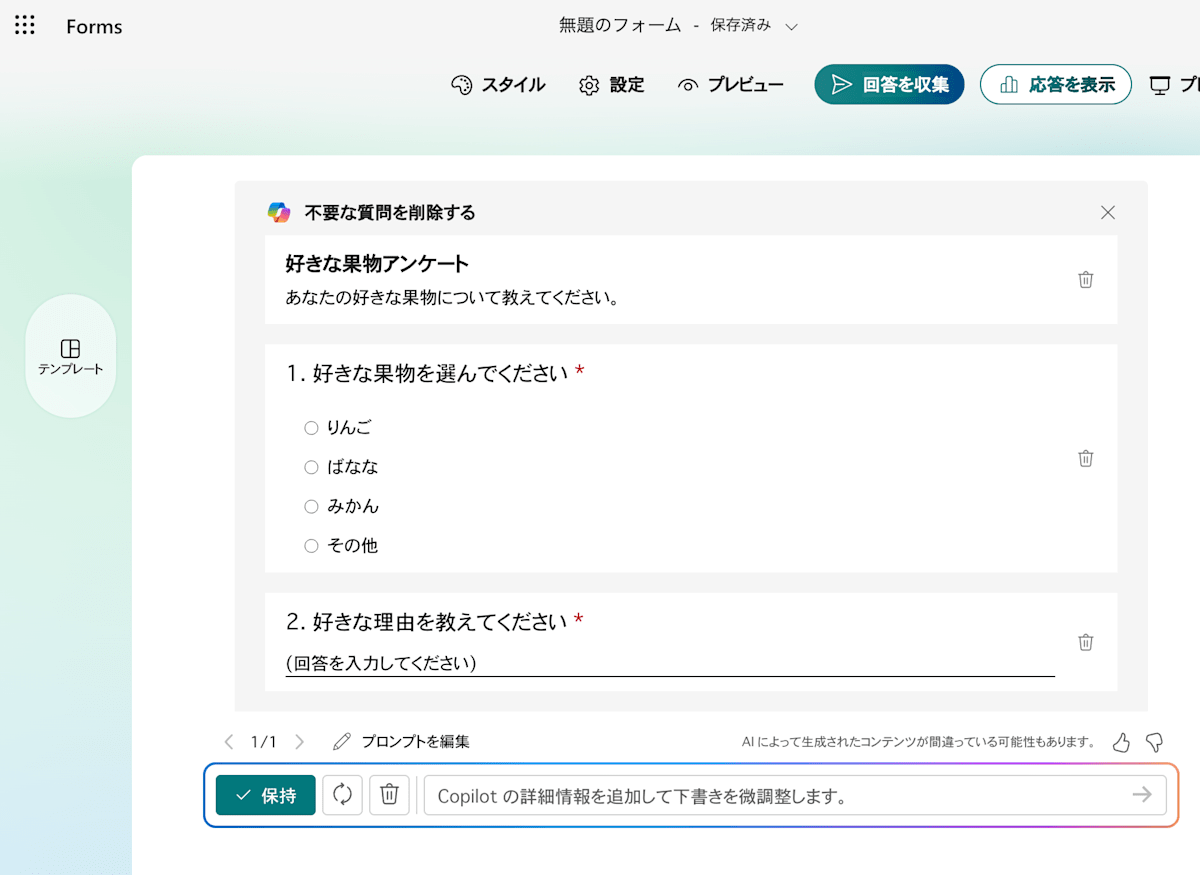Click 不要な質問を削除する prompt text
Screen dimensions: 1200x875
[x=390, y=213]
